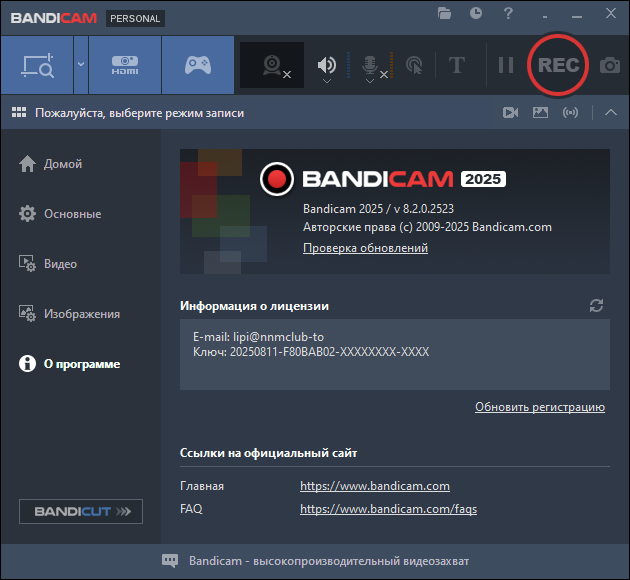This screenshot has width=630, height=580.
Task: Refresh license info with the refresh icon
Action: [596, 306]
